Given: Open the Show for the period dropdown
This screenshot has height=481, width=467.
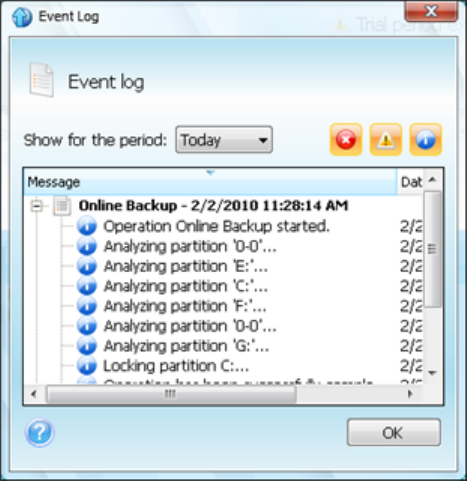Looking at the screenshot, I should (x=224, y=140).
